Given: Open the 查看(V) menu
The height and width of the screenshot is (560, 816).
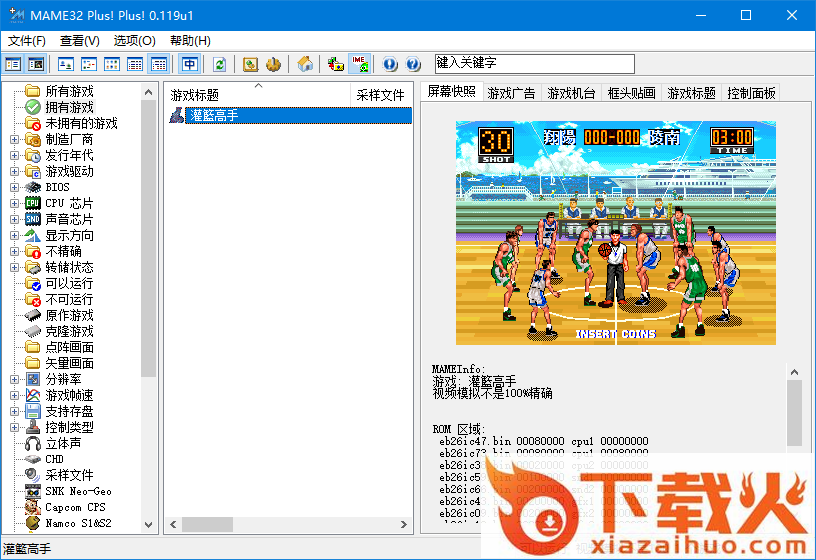Looking at the screenshot, I should click(x=80, y=41).
